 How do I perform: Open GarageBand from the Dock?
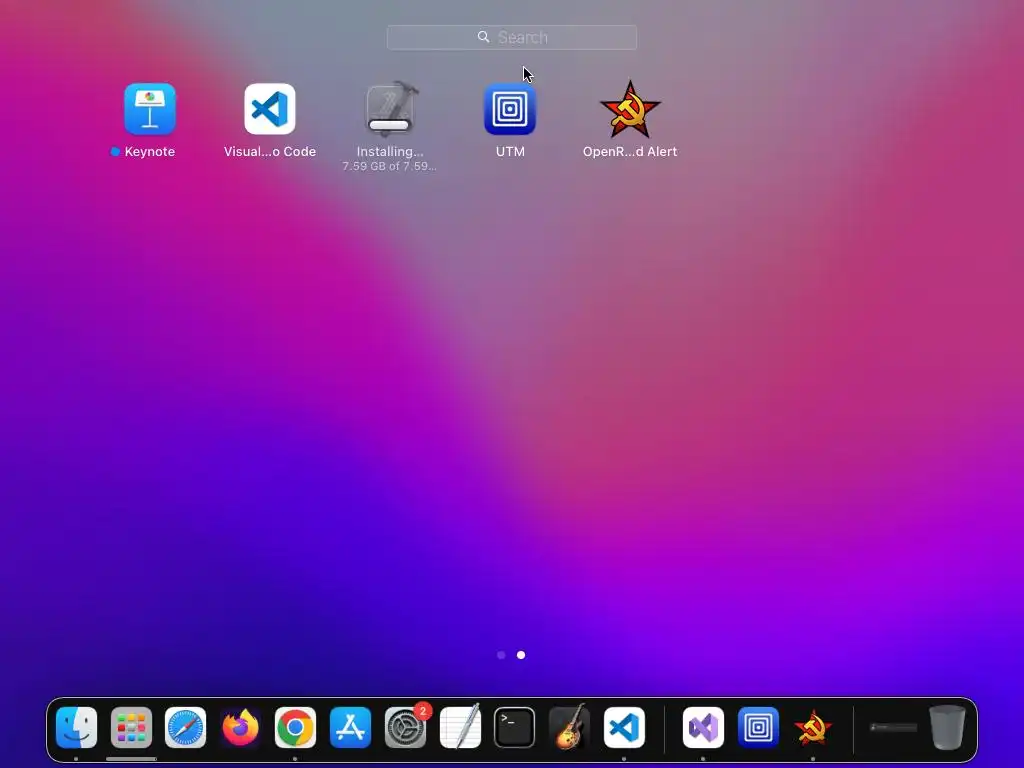click(x=569, y=727)
